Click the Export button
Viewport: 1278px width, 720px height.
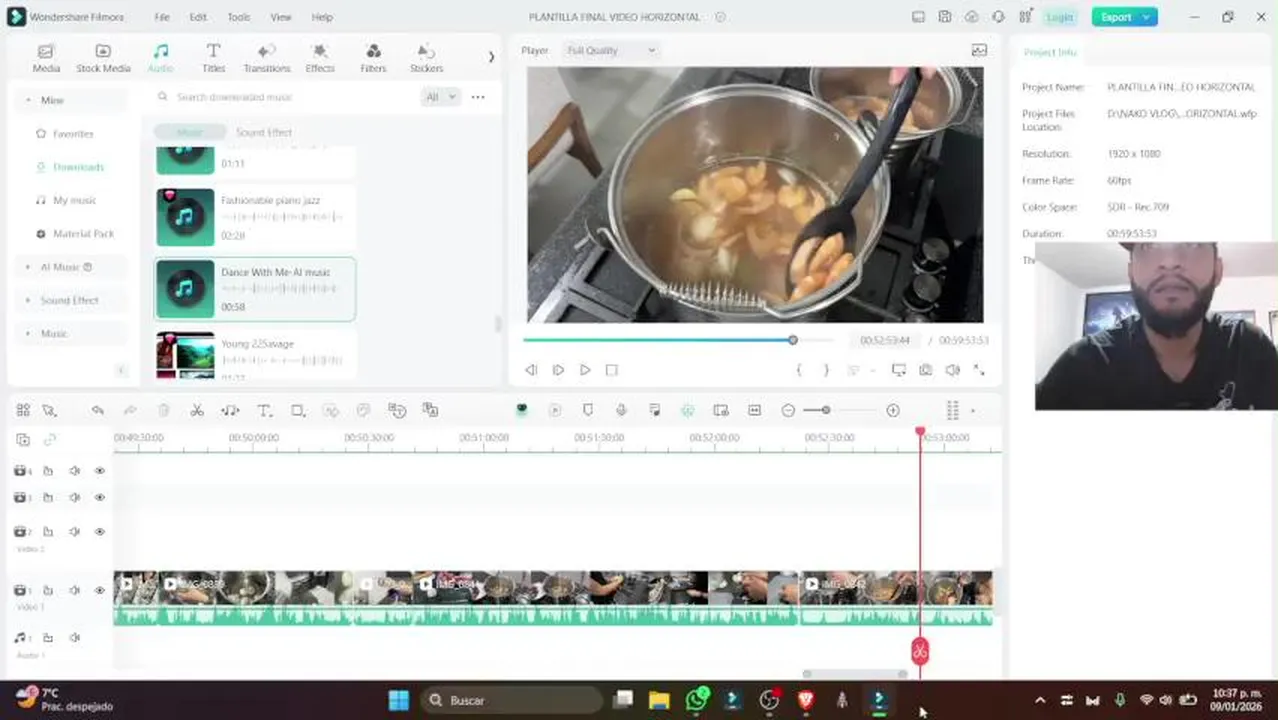[x=1124, y=17]
